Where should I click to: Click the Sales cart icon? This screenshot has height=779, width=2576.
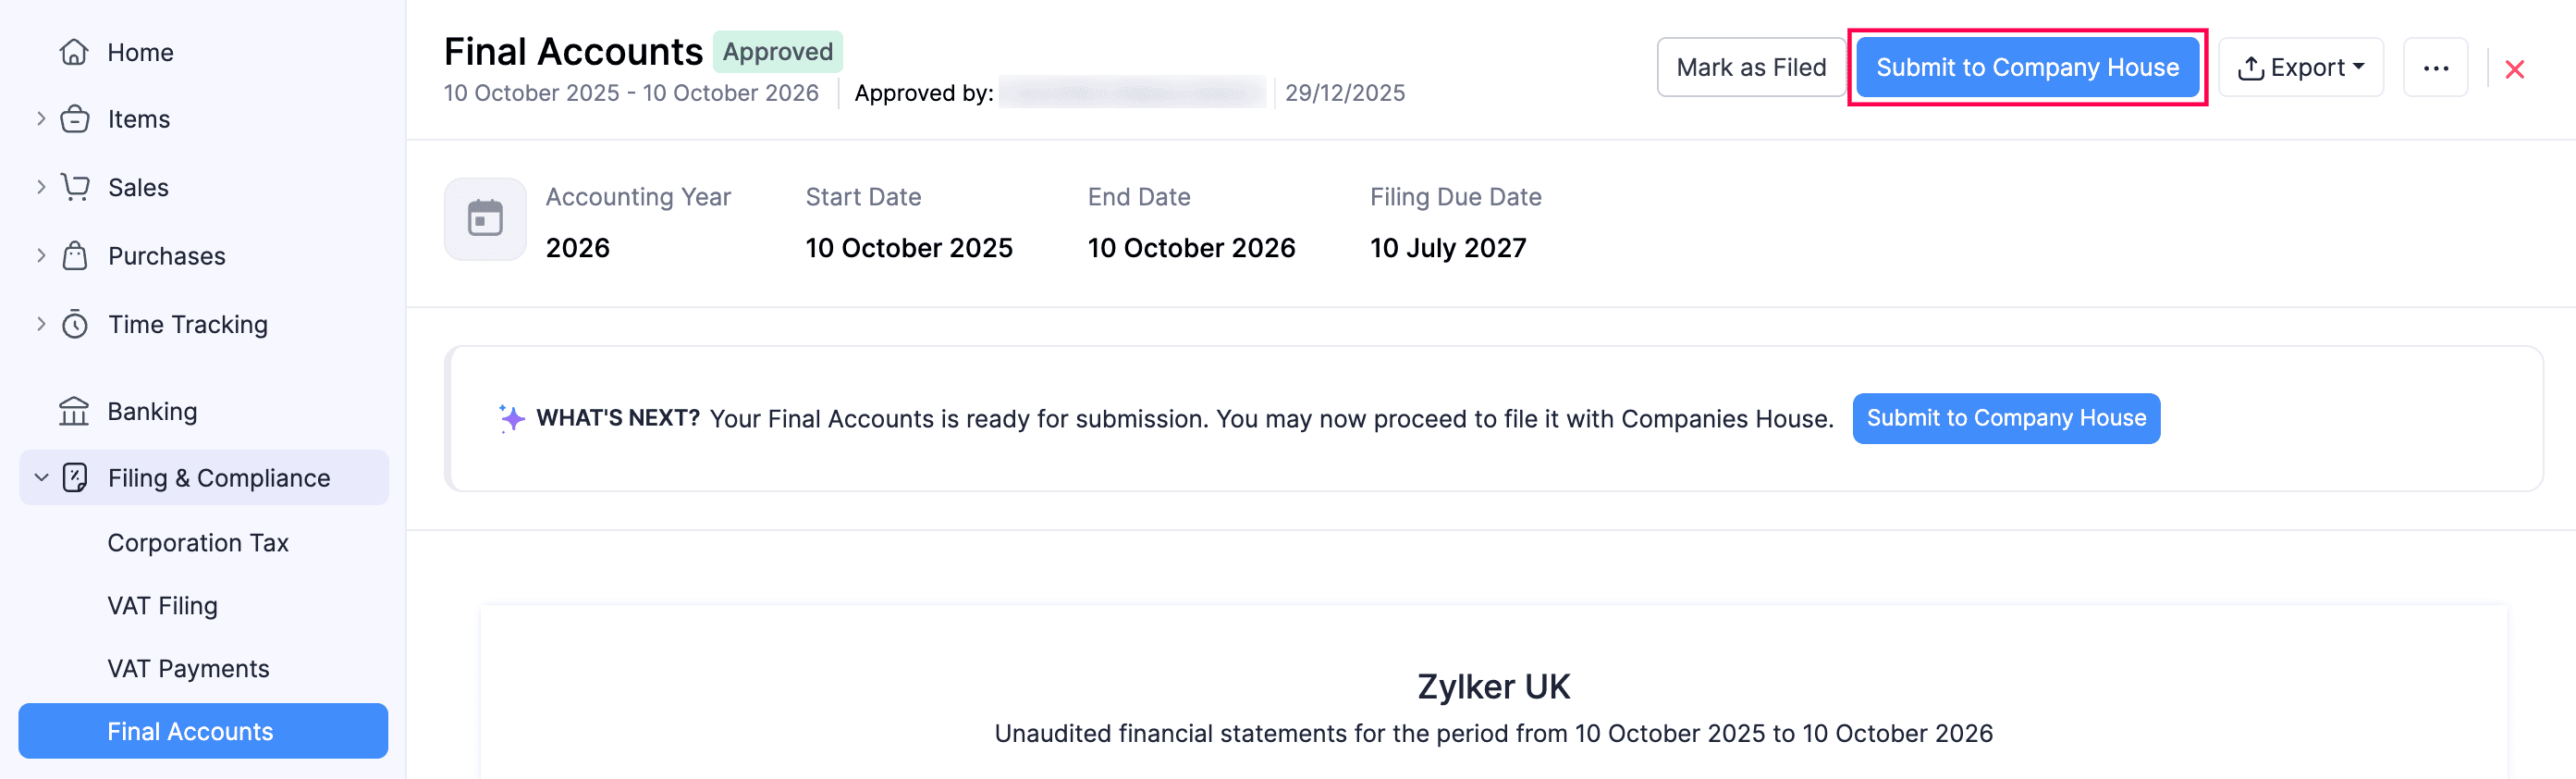coord(75,187)
